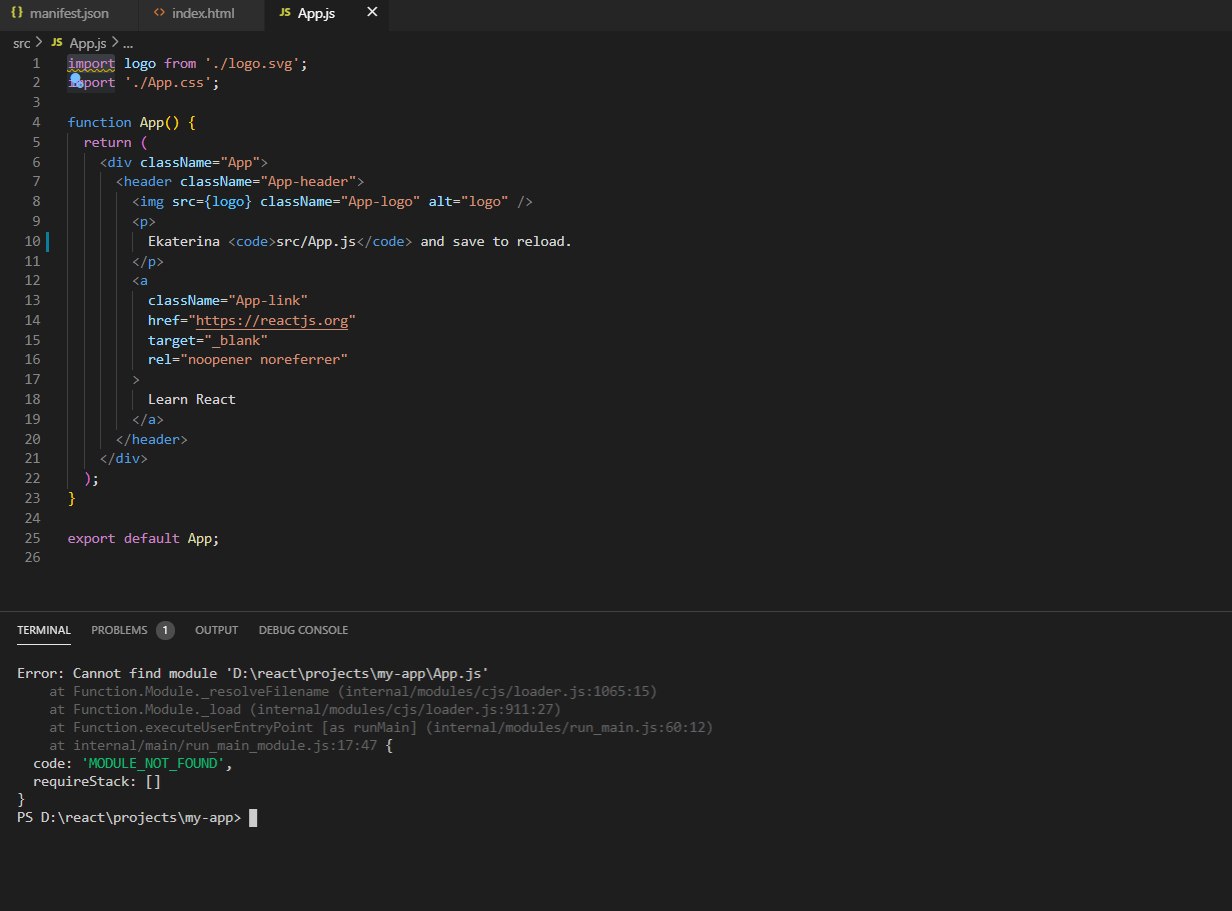This screenshot has height=911, width=1232.
Task: Open the PROBLEMS panel tab
Action: coord(119,630)
